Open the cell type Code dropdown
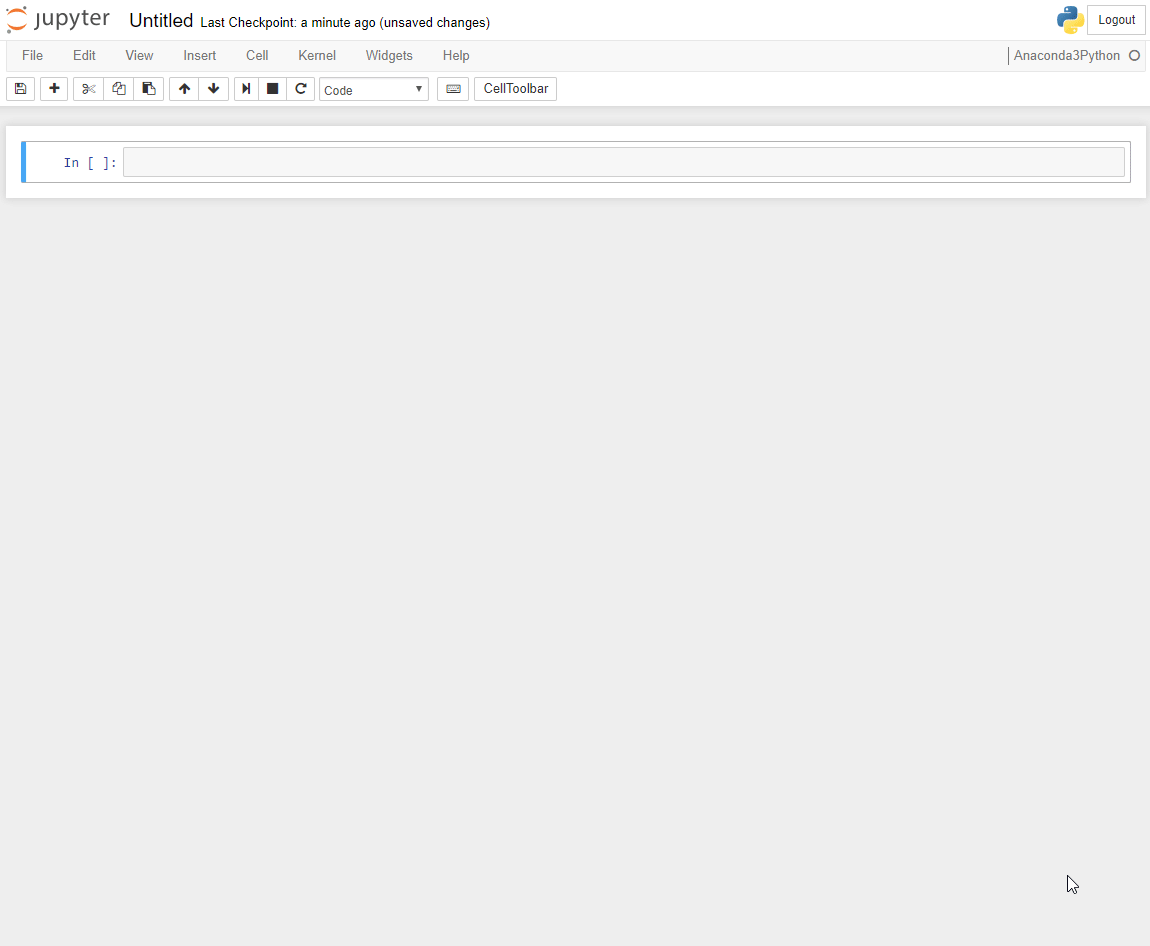 click(373, 89)
